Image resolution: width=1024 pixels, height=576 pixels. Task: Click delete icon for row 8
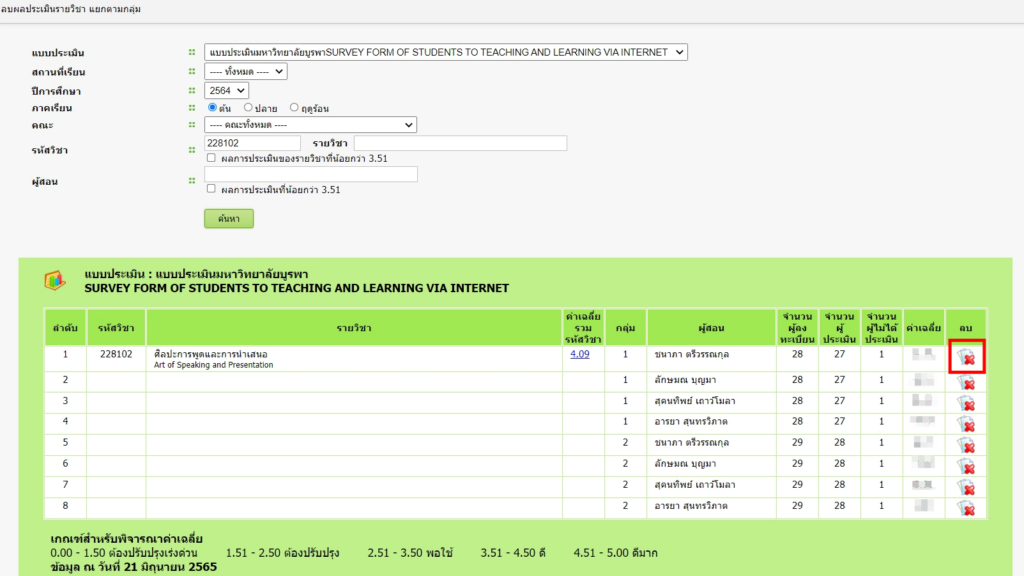pos(966,508)
